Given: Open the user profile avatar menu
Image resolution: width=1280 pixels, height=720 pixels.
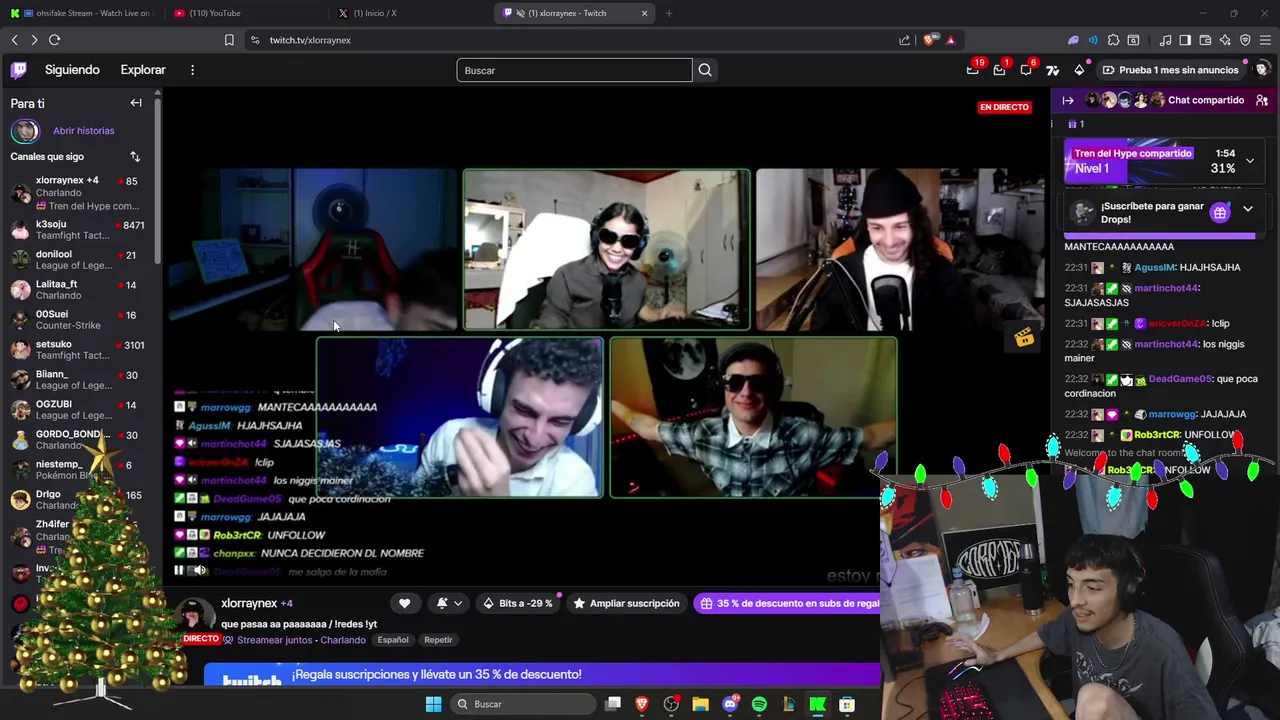Looking at the screenshot, I should pyautogui.click(x=1262, y=70).
